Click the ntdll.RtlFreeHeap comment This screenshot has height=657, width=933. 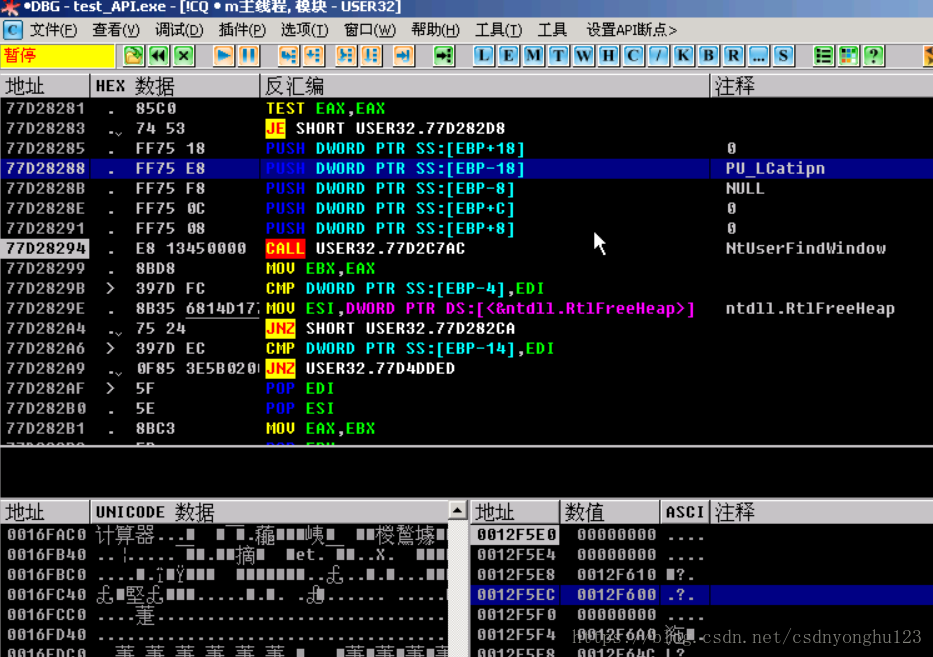click(x=810, y=308)
